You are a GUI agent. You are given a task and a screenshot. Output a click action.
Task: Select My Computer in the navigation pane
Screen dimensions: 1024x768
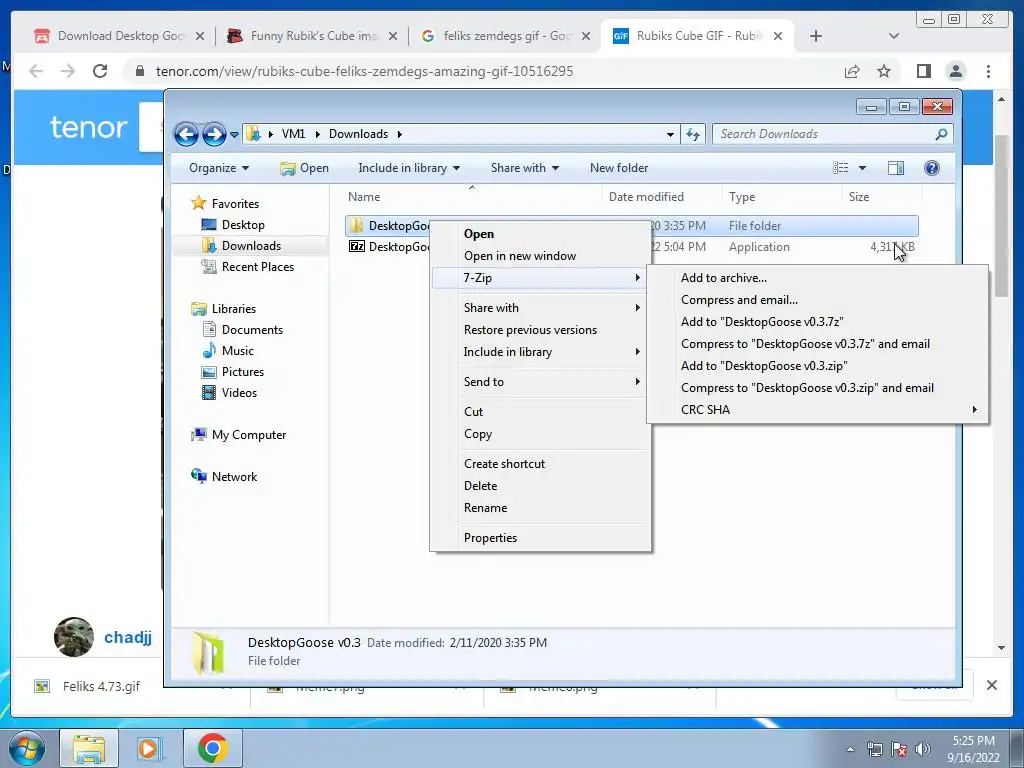[x=249, y=435]
